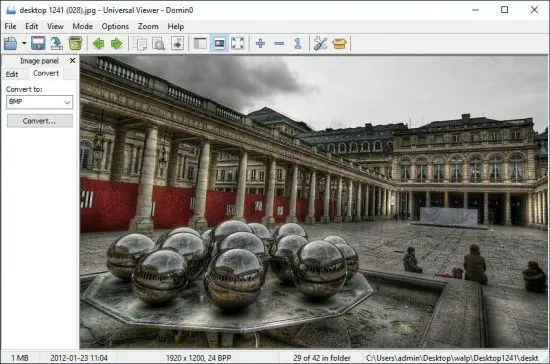Screen dimensions: 550x364
Task: Go to previous file with green left arrow
Action: click(98, 43)
